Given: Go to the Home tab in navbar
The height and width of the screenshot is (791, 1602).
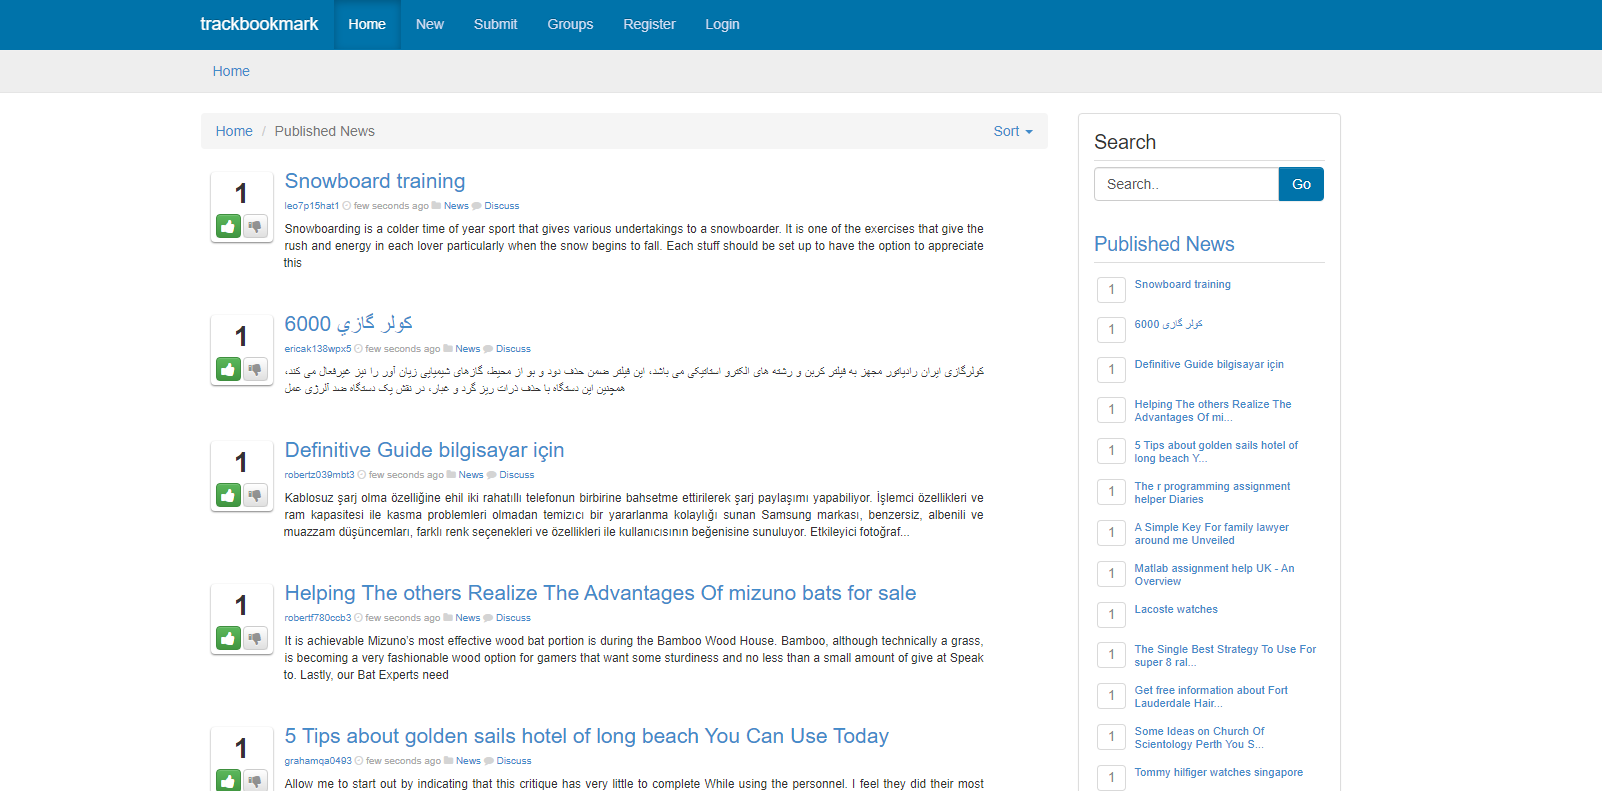Looking at the screenshot, I should [367, 24].
